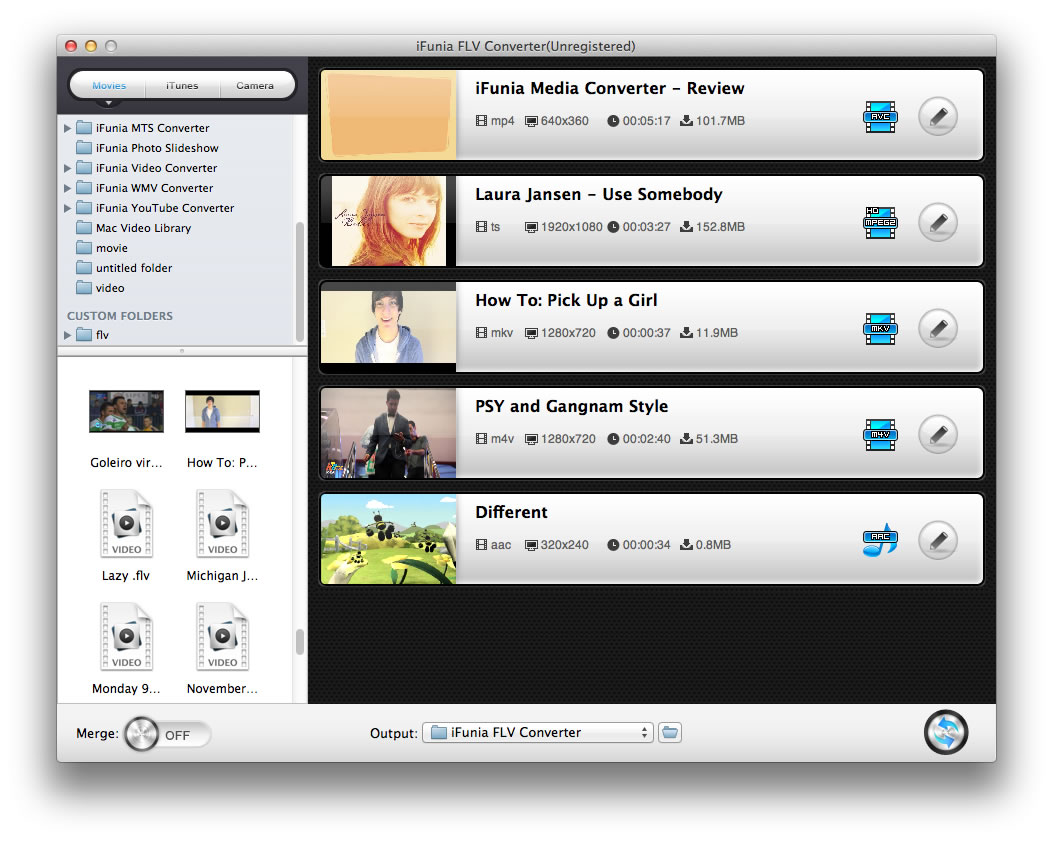This screenshot has height=841, width=1053.
Task: Click the '00:02:40' duration text
Action: tap(646, 439)
